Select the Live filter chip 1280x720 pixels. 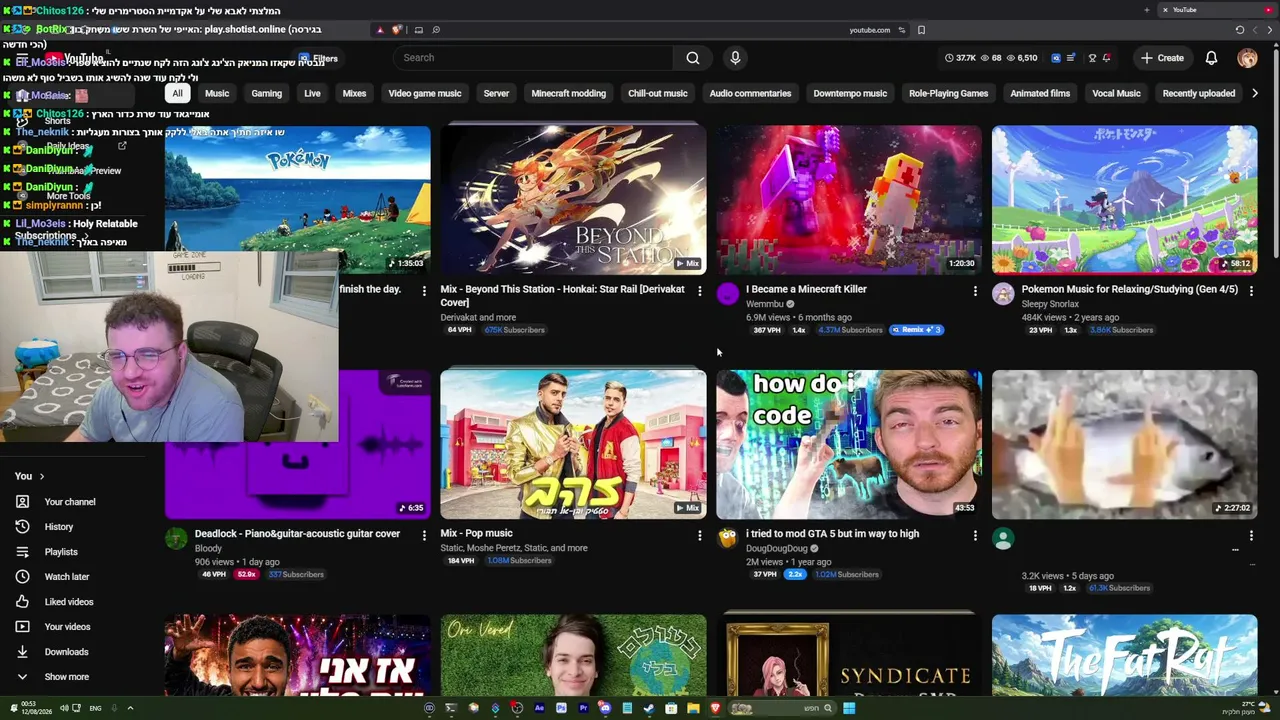(x=312, y=93)
